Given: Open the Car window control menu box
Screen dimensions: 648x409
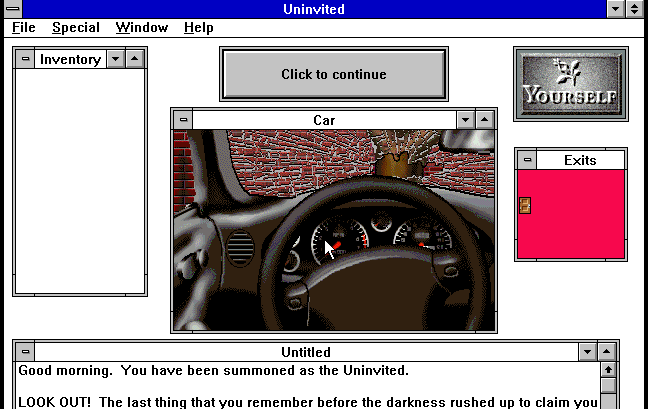Looking at the screenshot, I should pyautogui.click(x=183, y=120).
